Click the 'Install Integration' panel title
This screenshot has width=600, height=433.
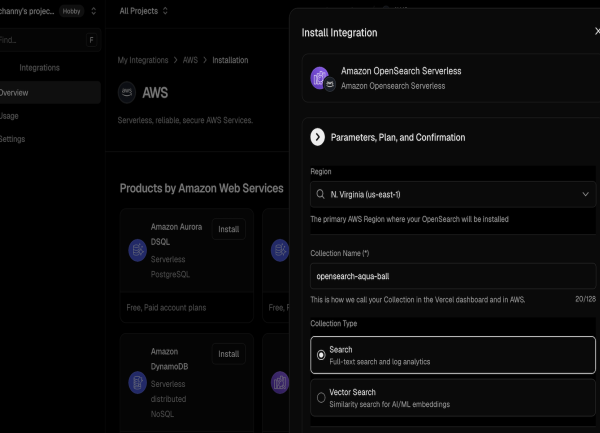pos(339,33)
